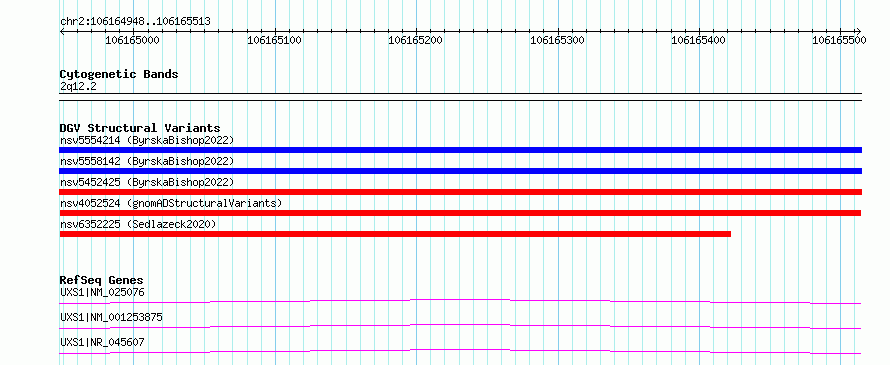Select label nsv5558142 (ByrskaBishop2022)
The height and width of the screenshot is (365, 890).
pos(147,161)
